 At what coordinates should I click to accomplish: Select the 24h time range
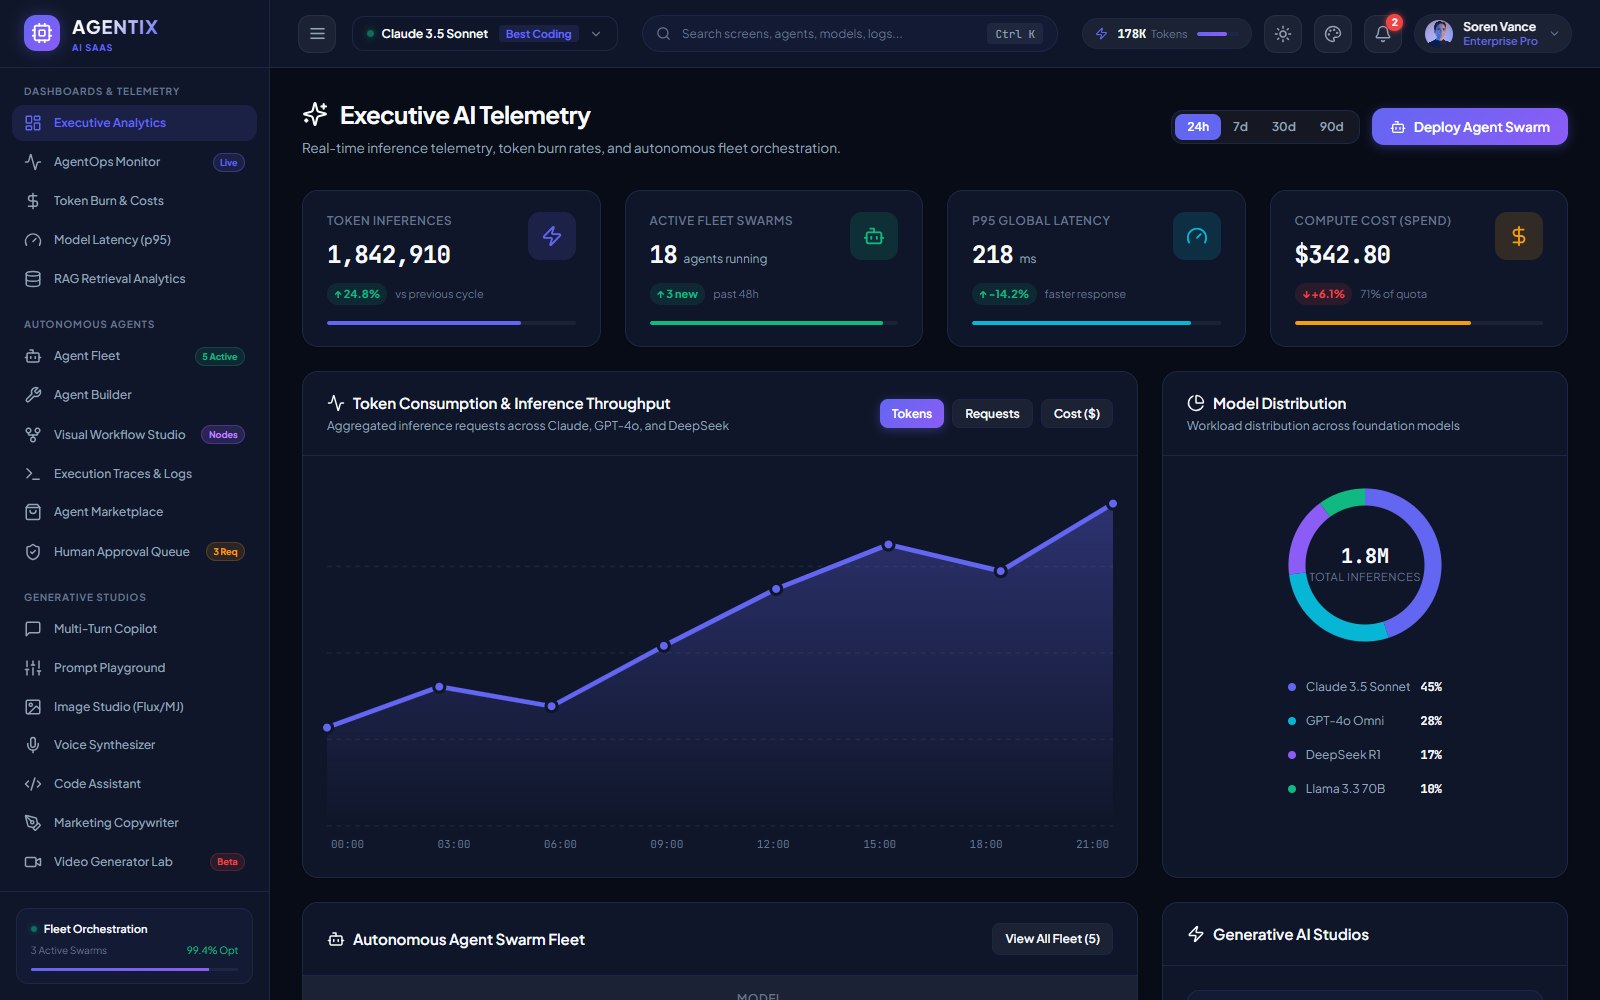[x=1198, y=127]
